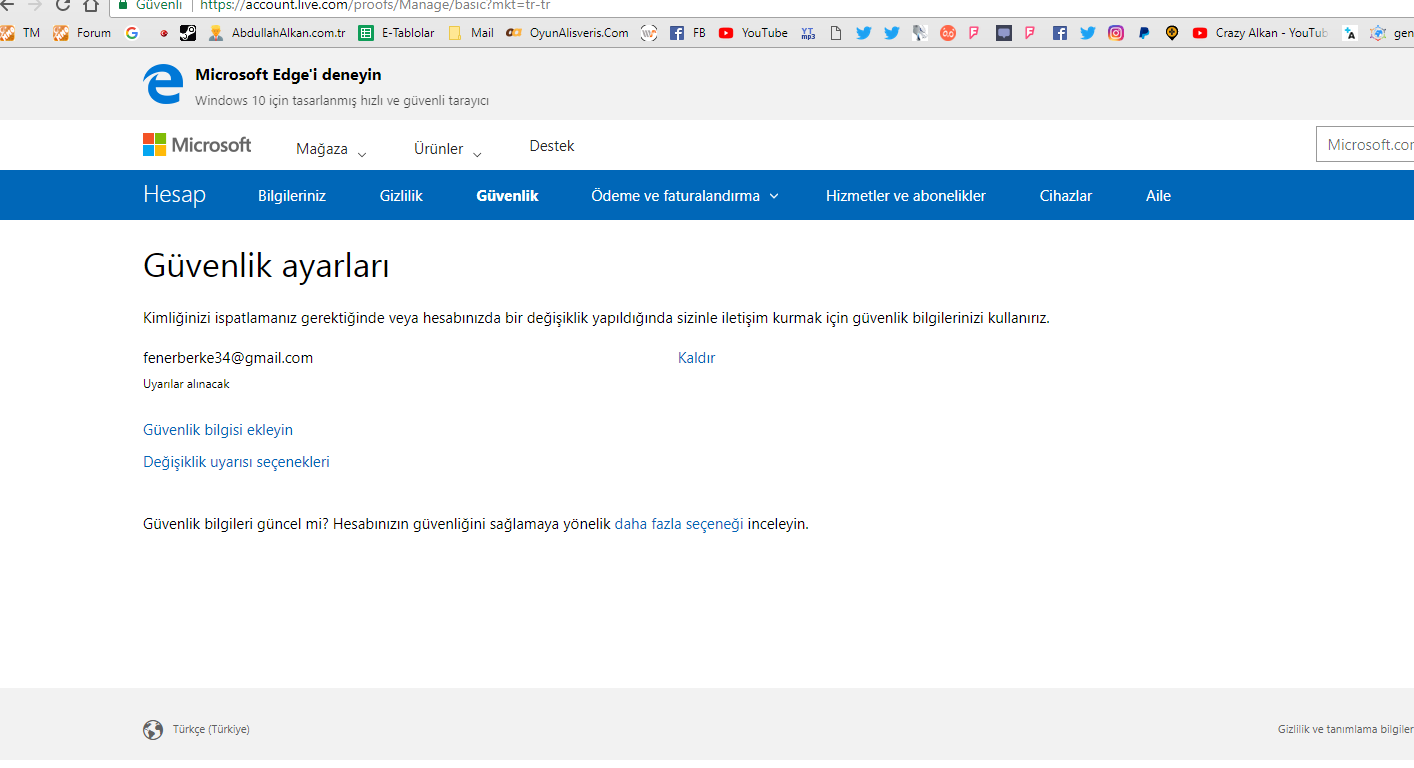
Task: Click the browser back arrow
Action: (6, 5)
